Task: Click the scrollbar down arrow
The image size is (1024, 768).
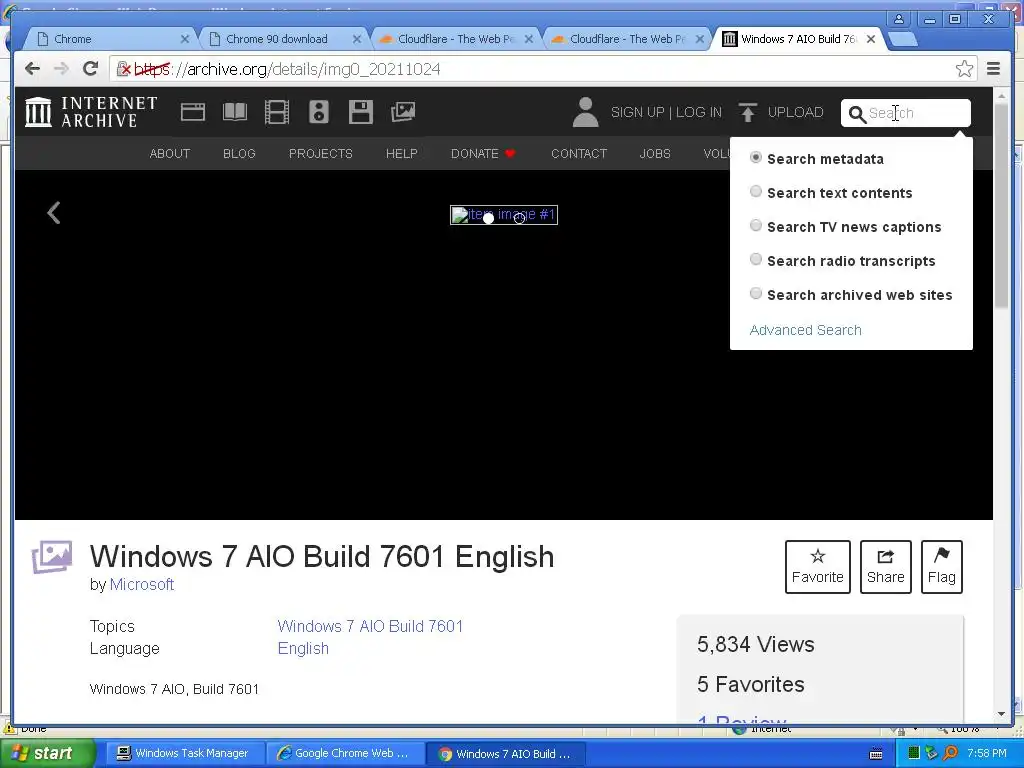Action: tap(1002, 714)
